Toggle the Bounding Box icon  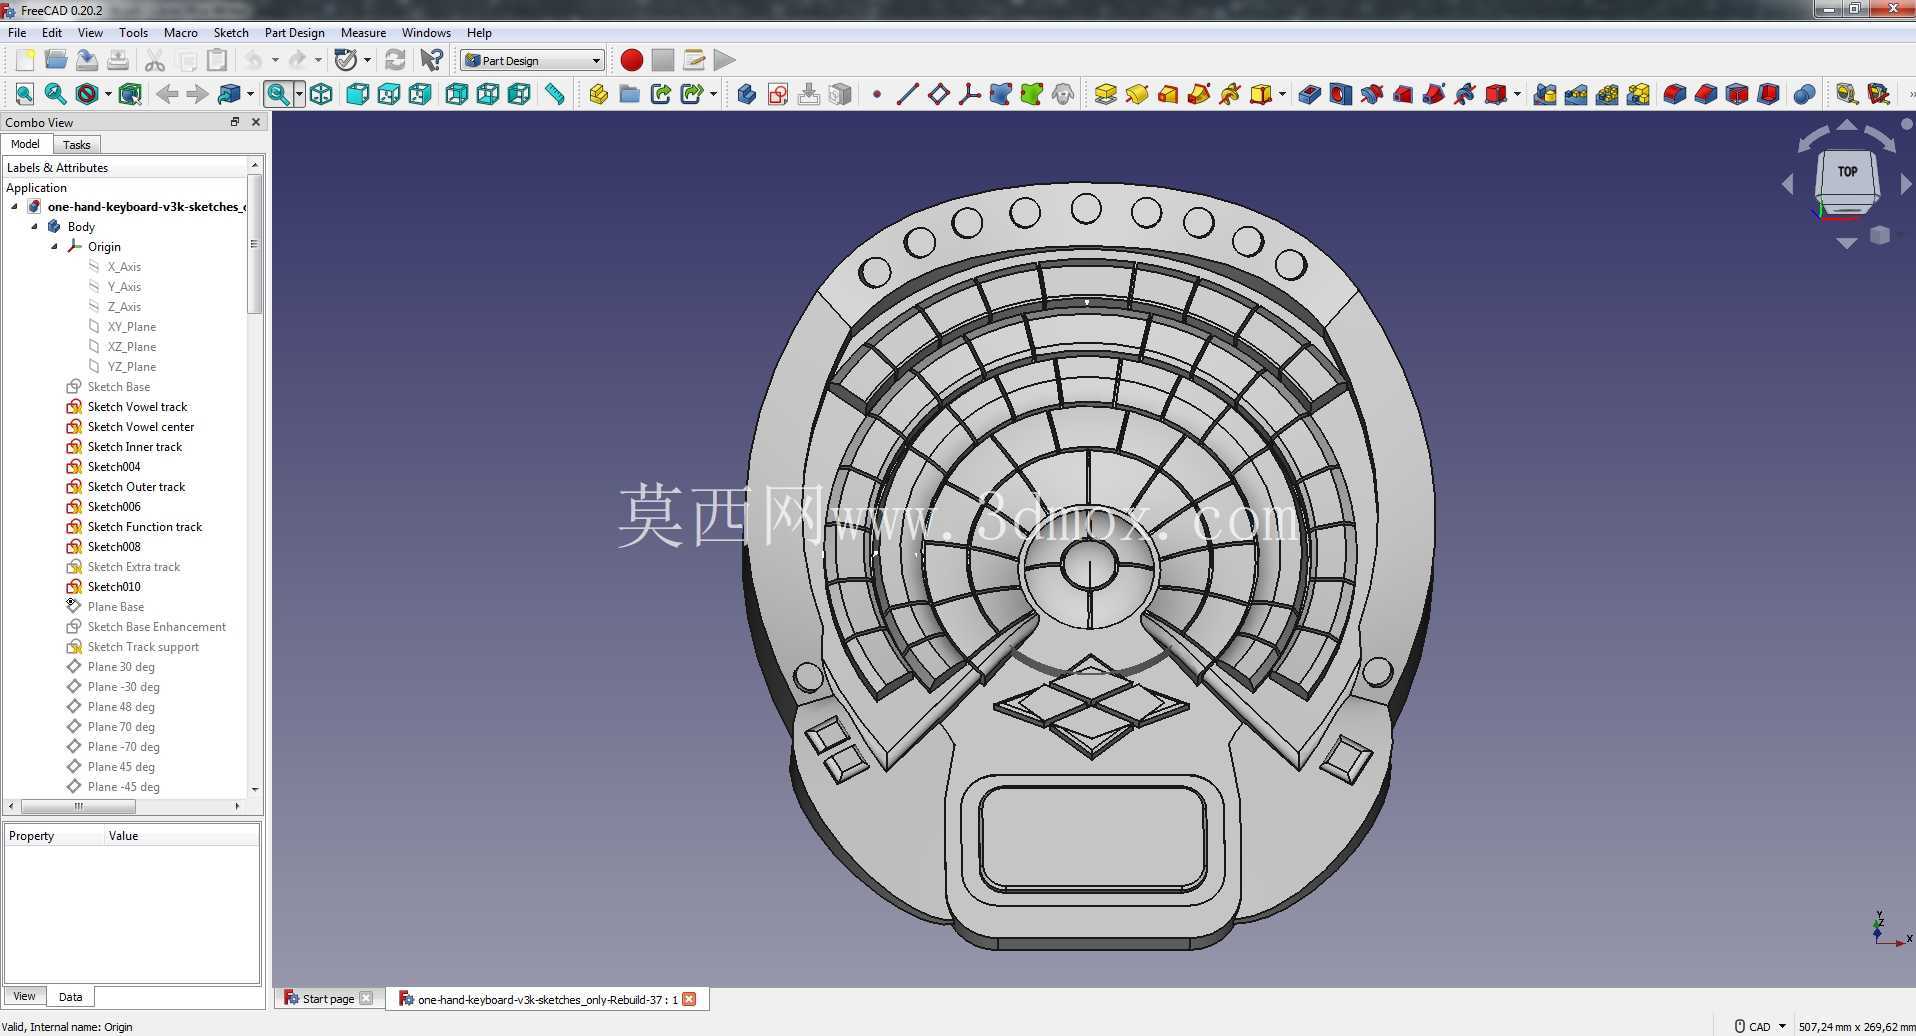click(130, 94)
